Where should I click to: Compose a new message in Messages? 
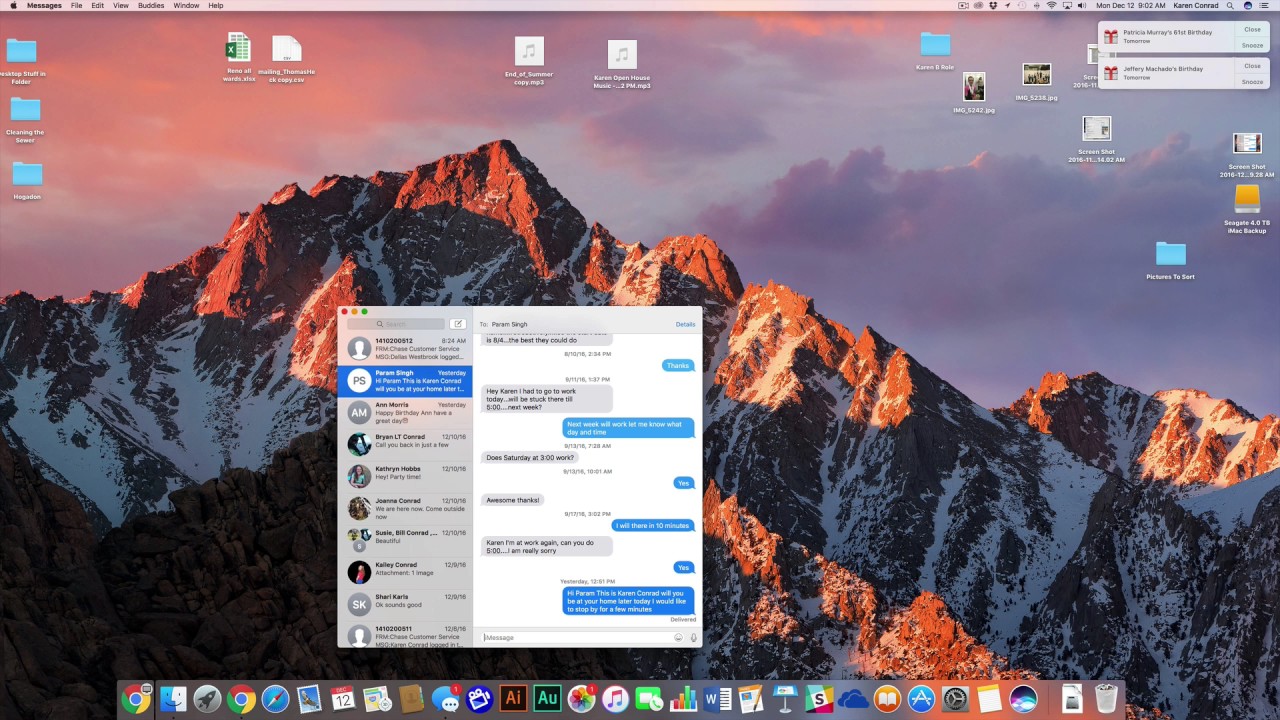[458, 324]
